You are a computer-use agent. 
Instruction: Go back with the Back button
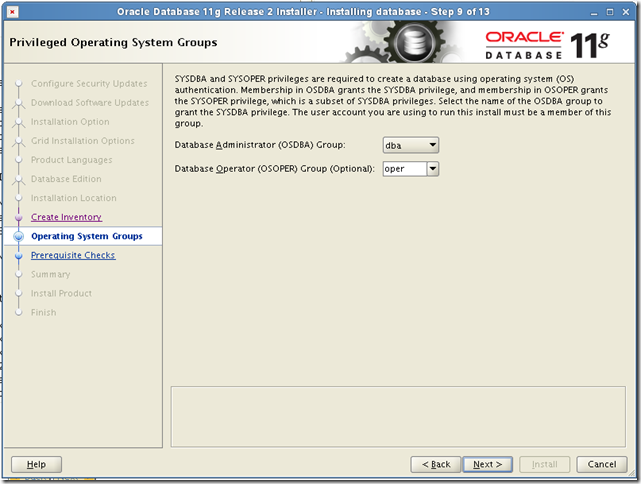(435, 464)
